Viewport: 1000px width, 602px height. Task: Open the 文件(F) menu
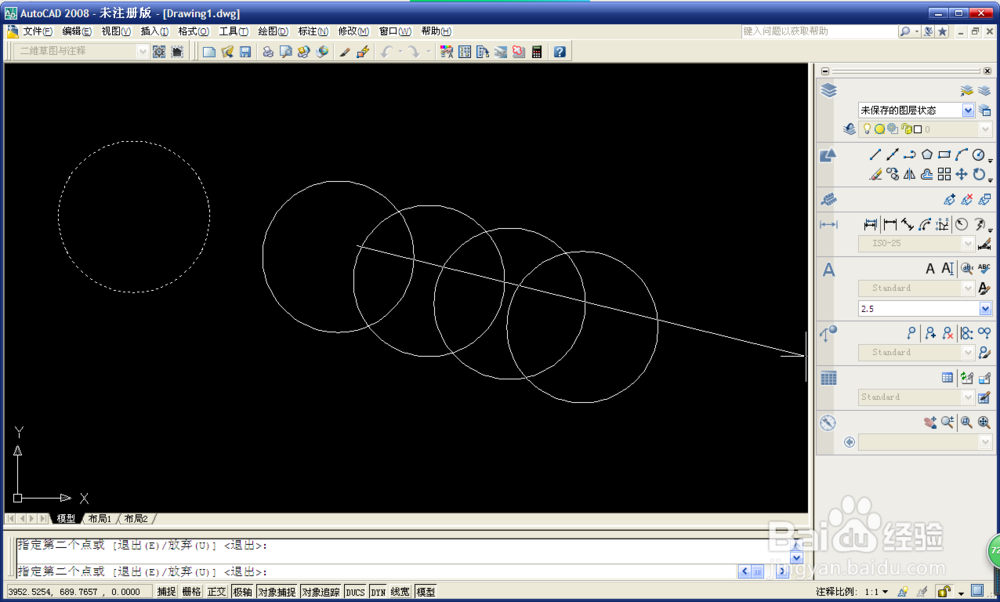(x=37, y=31)
